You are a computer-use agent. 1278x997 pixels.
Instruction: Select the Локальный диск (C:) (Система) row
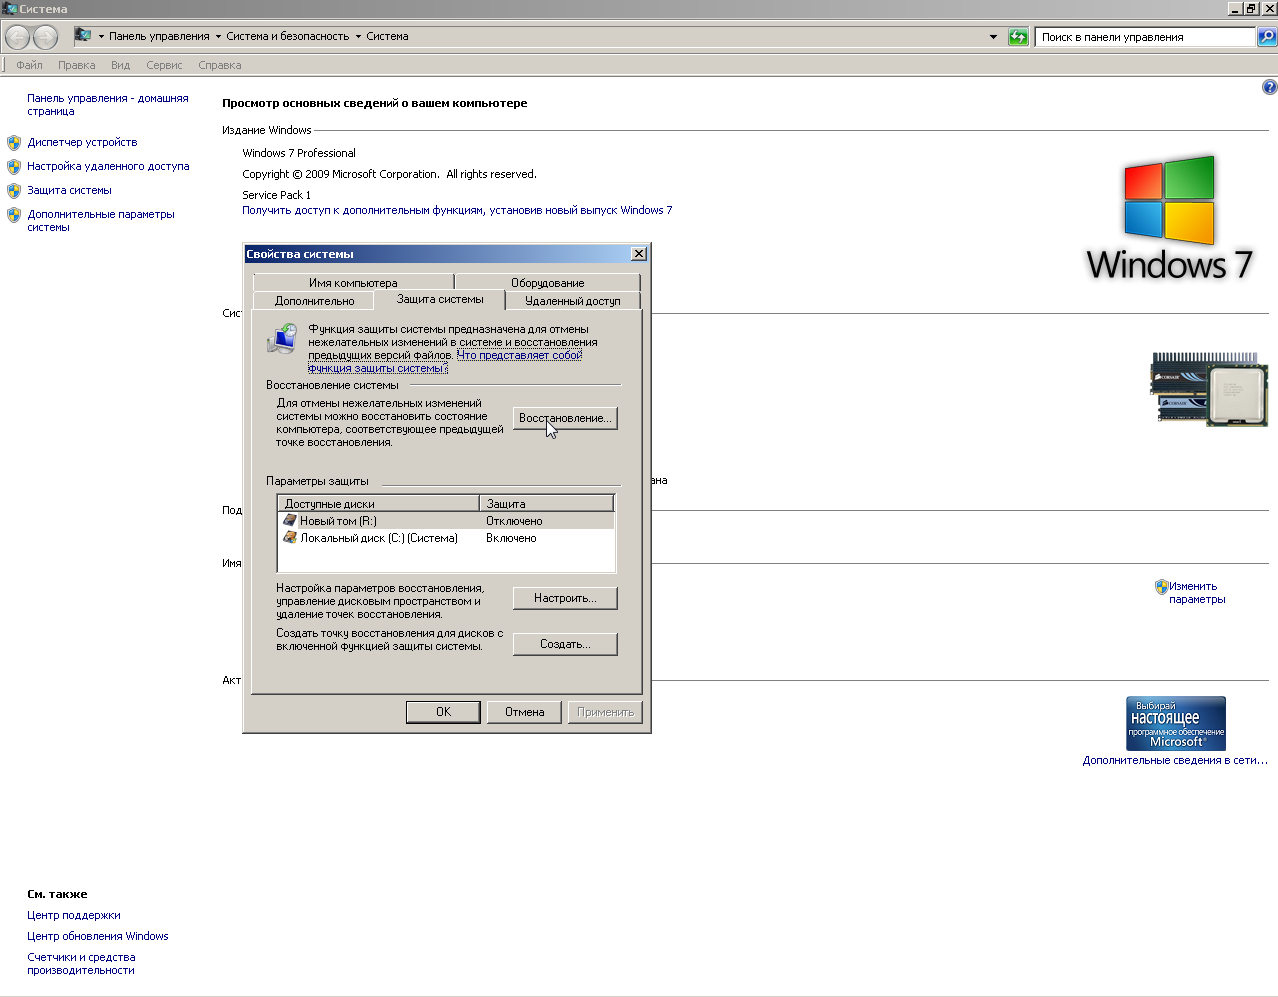(446, 538)
